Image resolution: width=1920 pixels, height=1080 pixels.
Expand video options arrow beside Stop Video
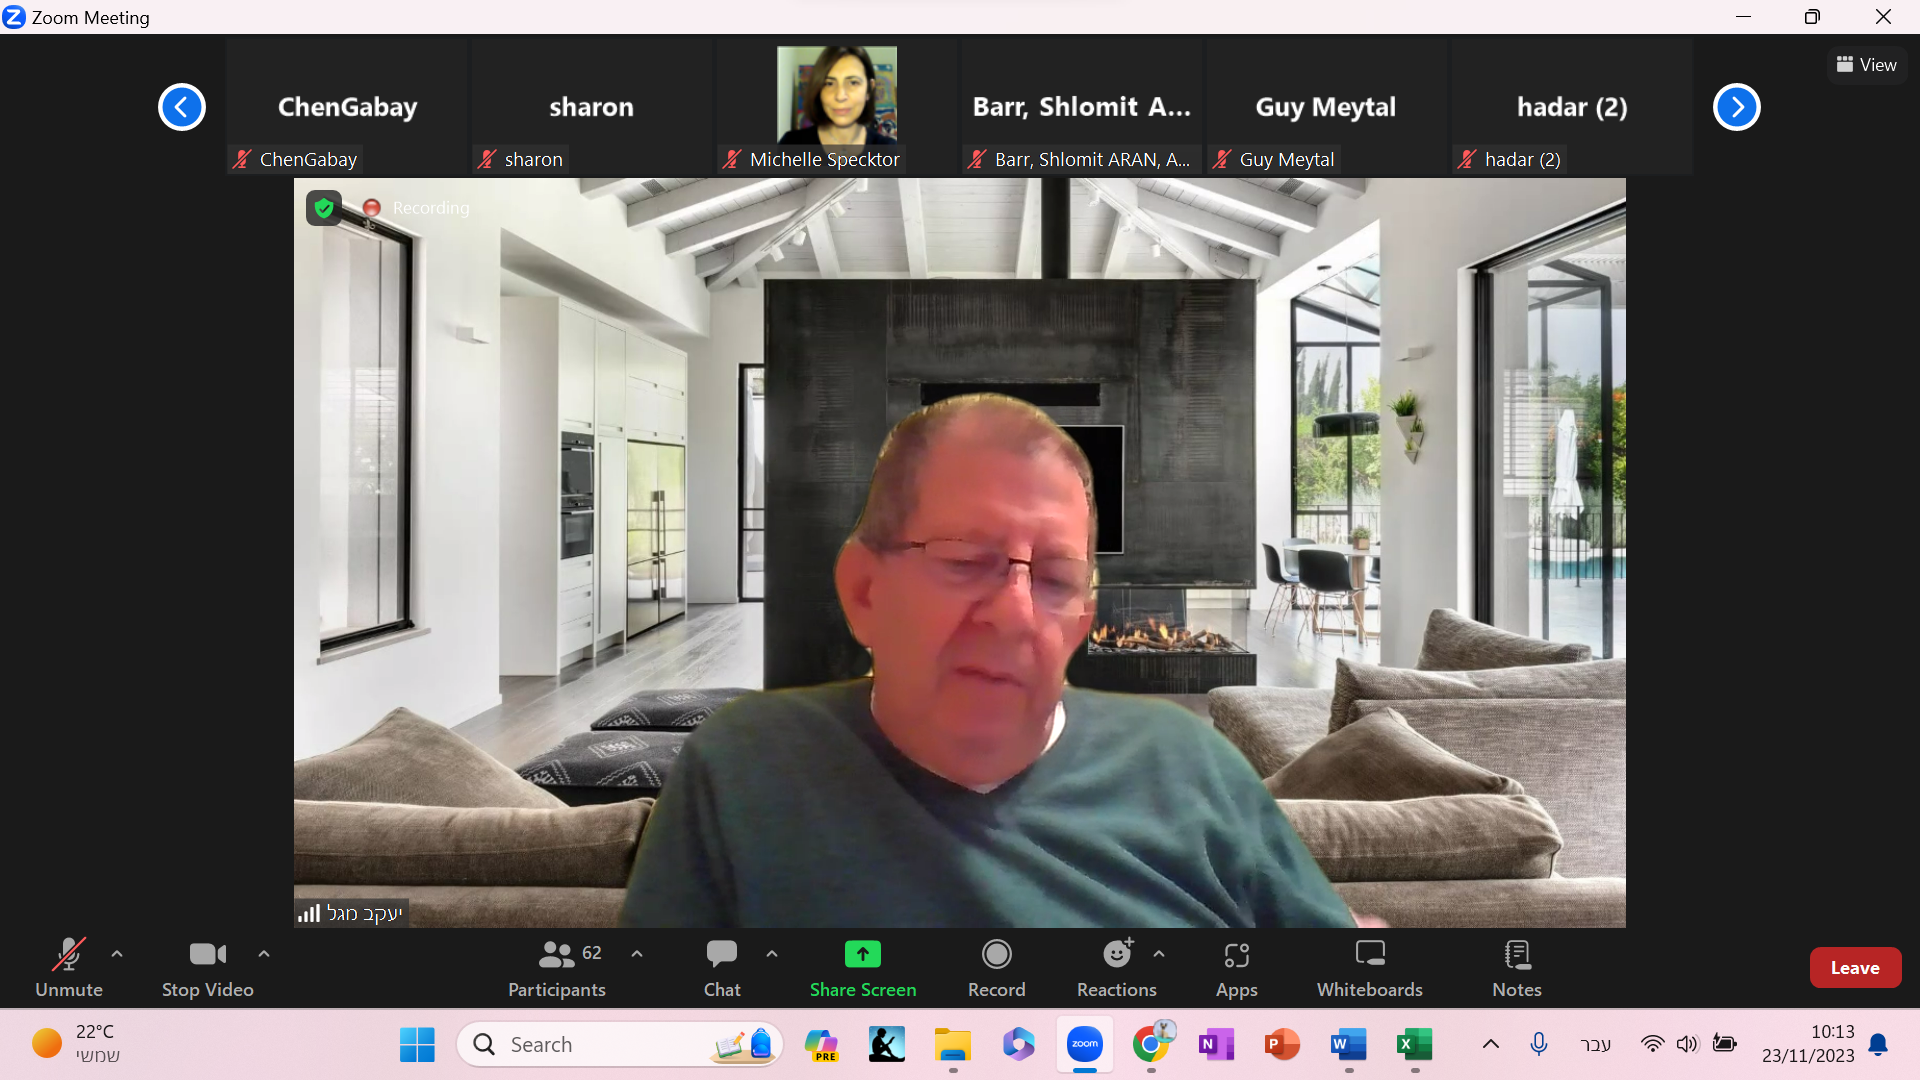tap(264, 954)
